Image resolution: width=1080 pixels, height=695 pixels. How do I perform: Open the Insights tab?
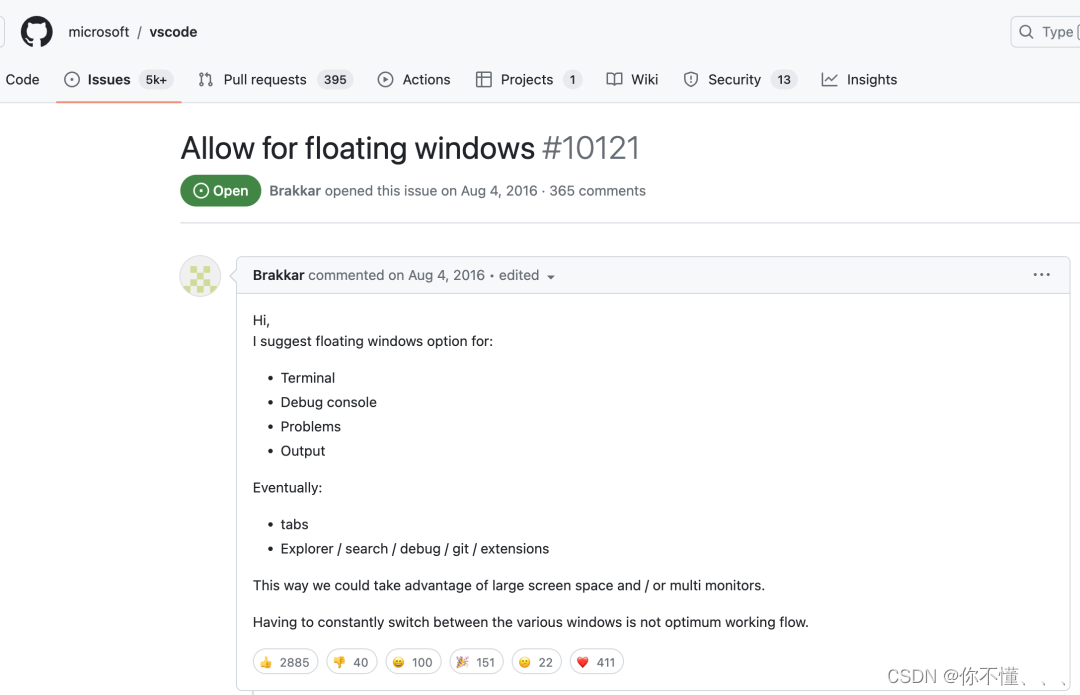[859, 80]
